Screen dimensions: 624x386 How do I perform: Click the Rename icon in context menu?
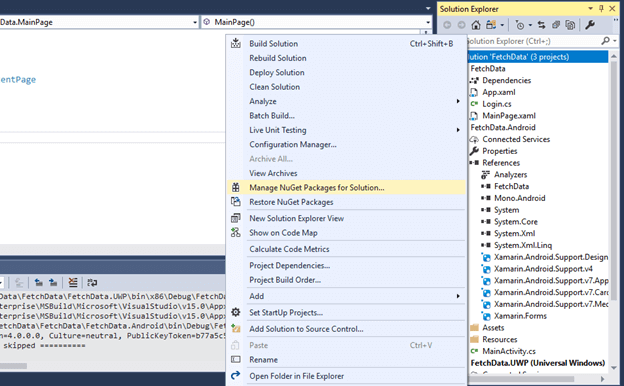point(236,359)
